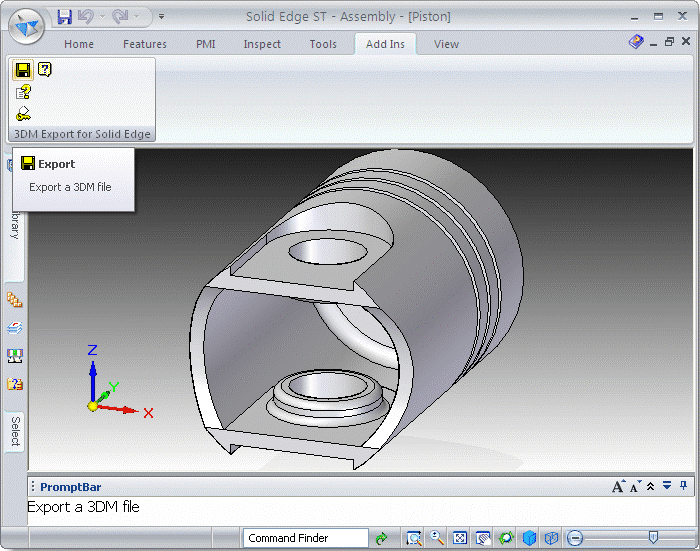Screen dimensions: 700x551
Task: Increase PromptBar font size
Action: [x=618, y=486]
